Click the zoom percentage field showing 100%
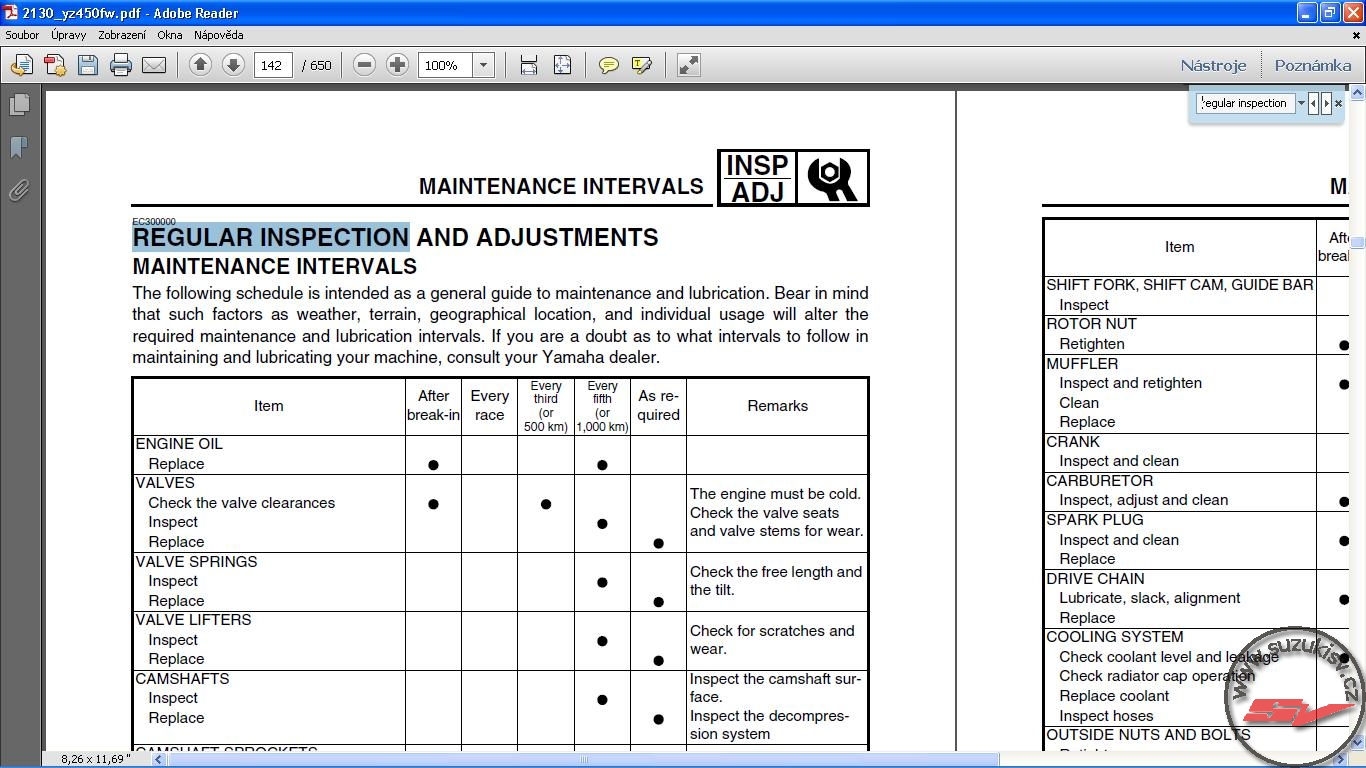1366x768 pixels. [446, 65]
